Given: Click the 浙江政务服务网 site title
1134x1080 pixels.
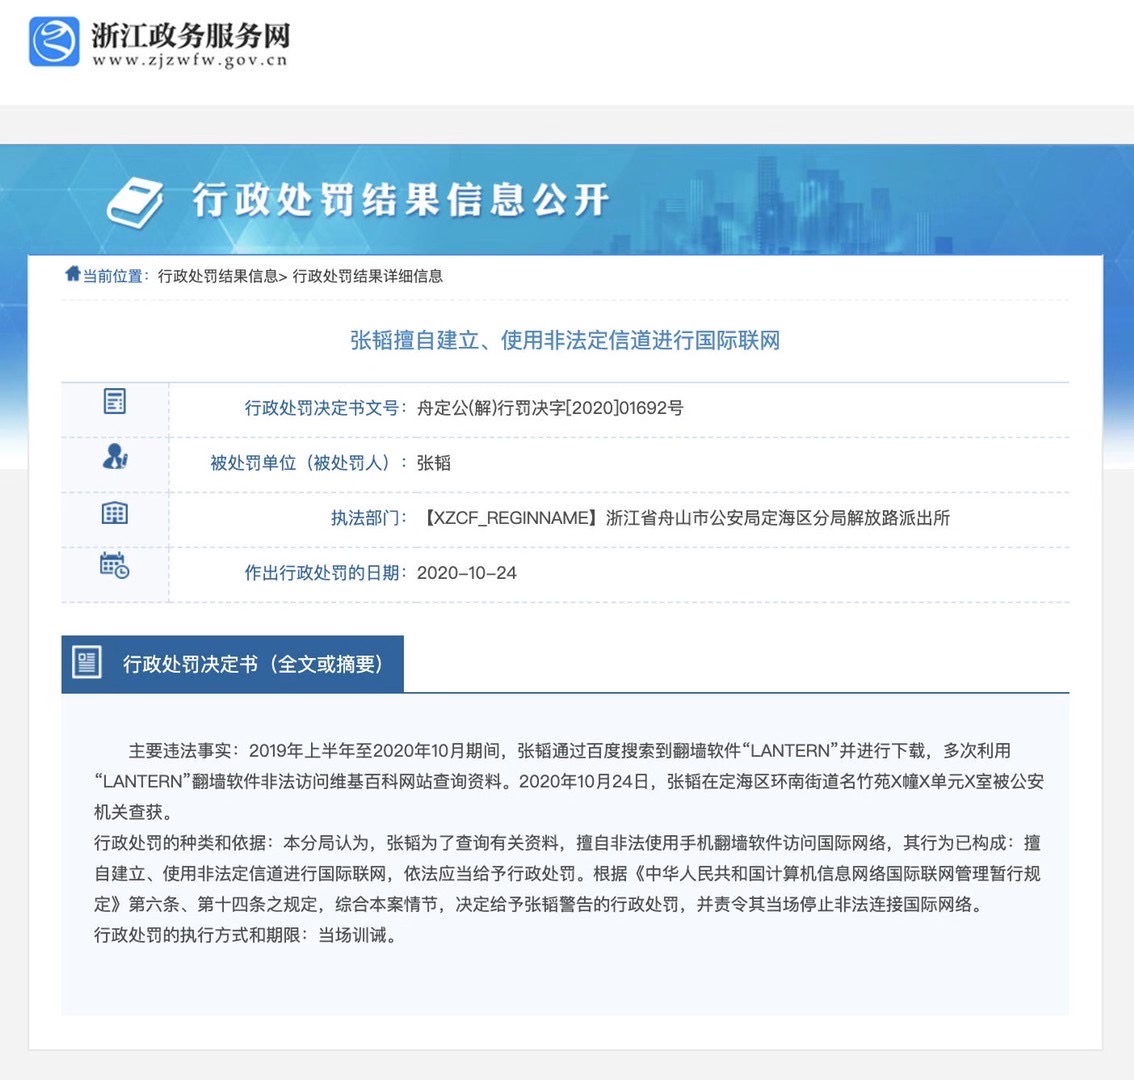Looking at the screenshot, I should 190,35.
